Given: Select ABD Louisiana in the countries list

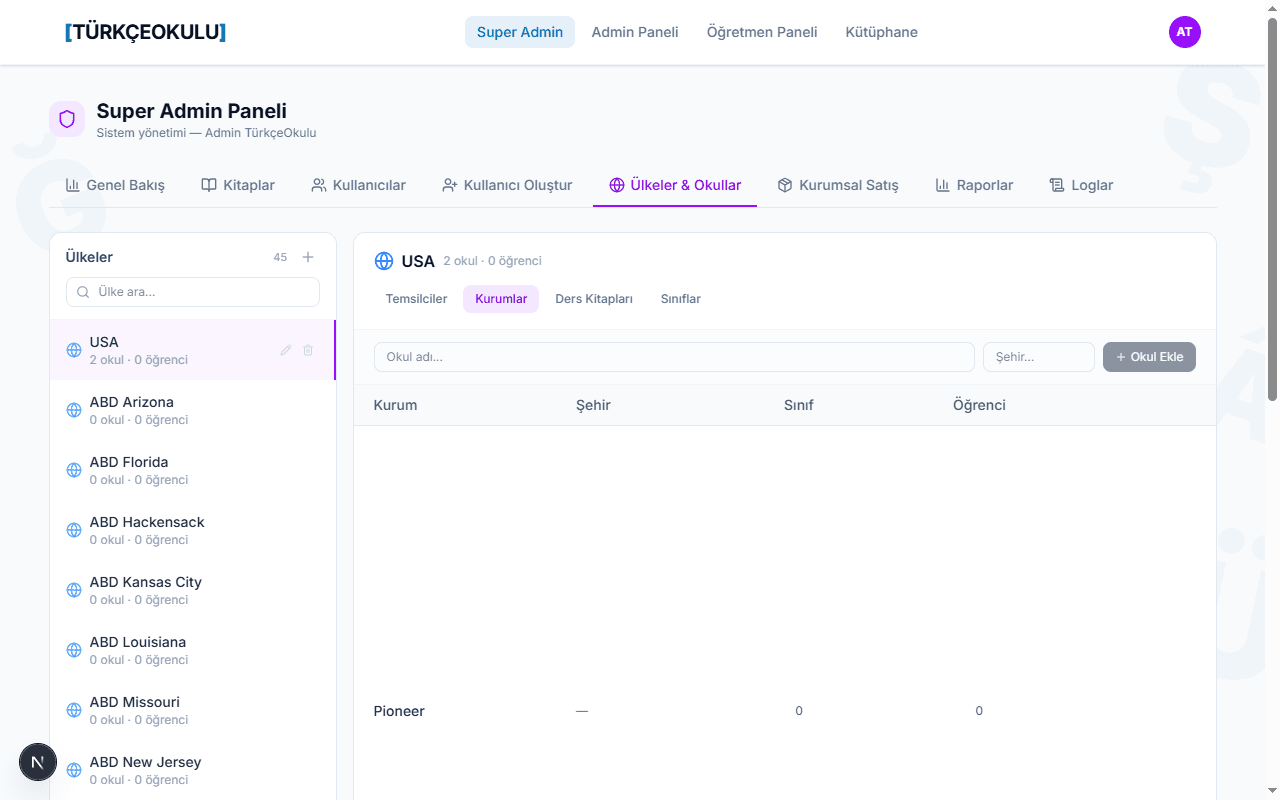Looking at the screenshot, I should coord(193,650).
